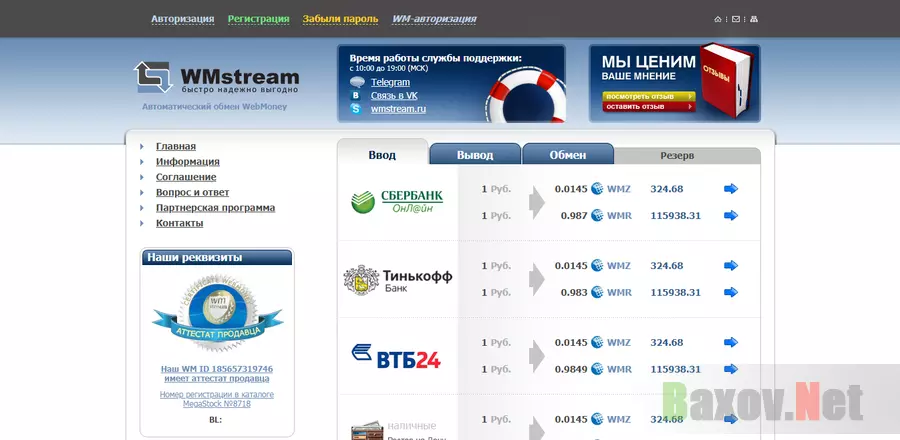The height and width of the screenshot is (440, 900).
Task: Click the Сбербанк Онлайн logo
Action: tap(397, 202)
